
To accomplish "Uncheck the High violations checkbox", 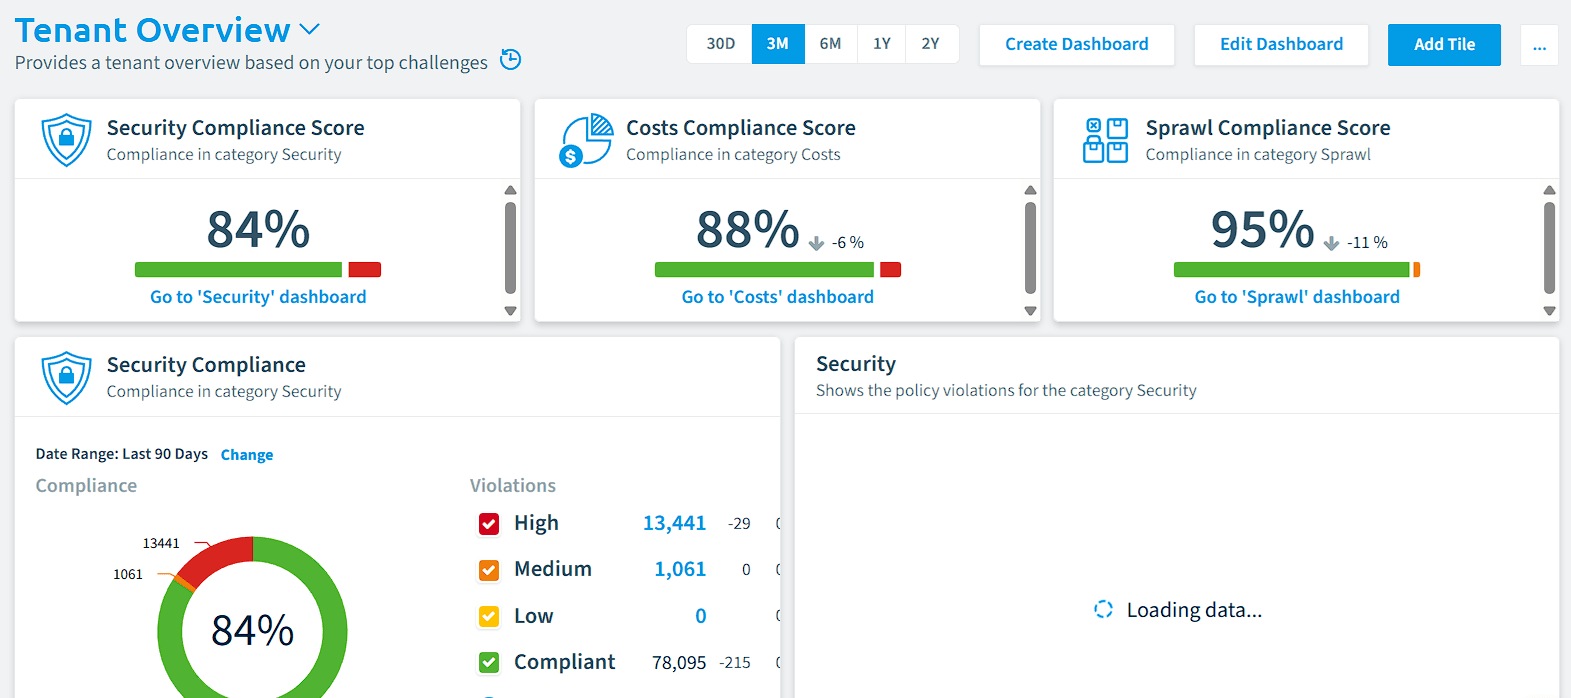I will click(489, 524).
